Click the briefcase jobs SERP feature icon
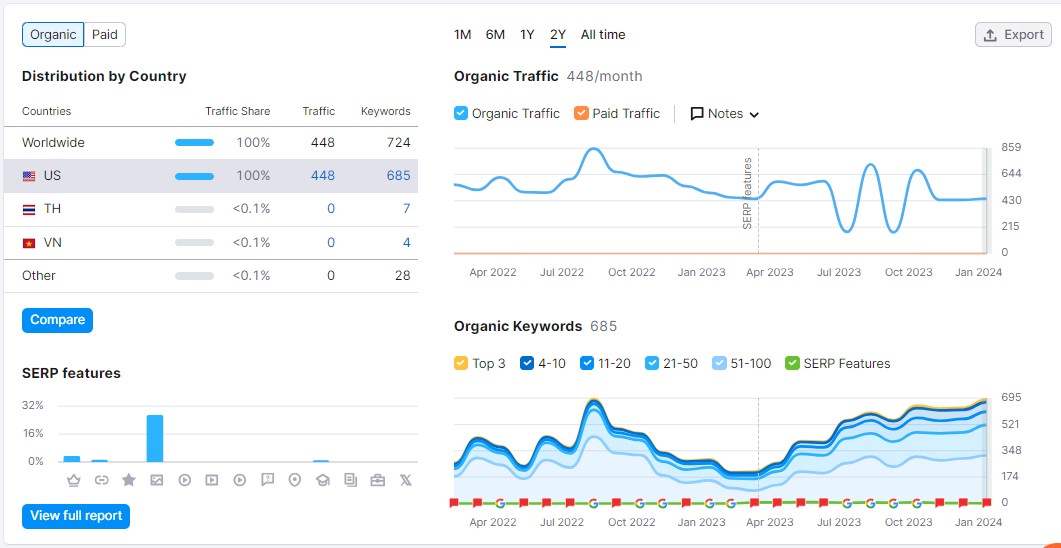 pyautogui.click(x=377, y=480)
